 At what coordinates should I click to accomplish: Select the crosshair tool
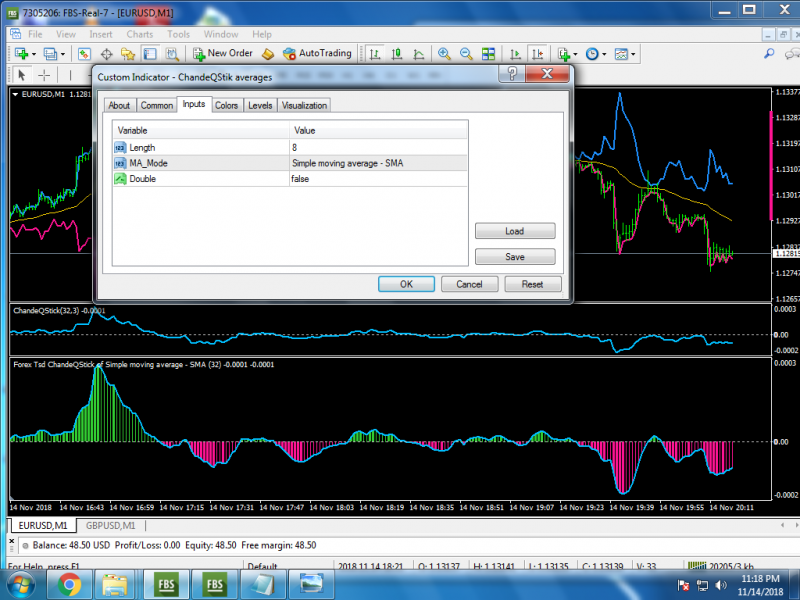44,75
